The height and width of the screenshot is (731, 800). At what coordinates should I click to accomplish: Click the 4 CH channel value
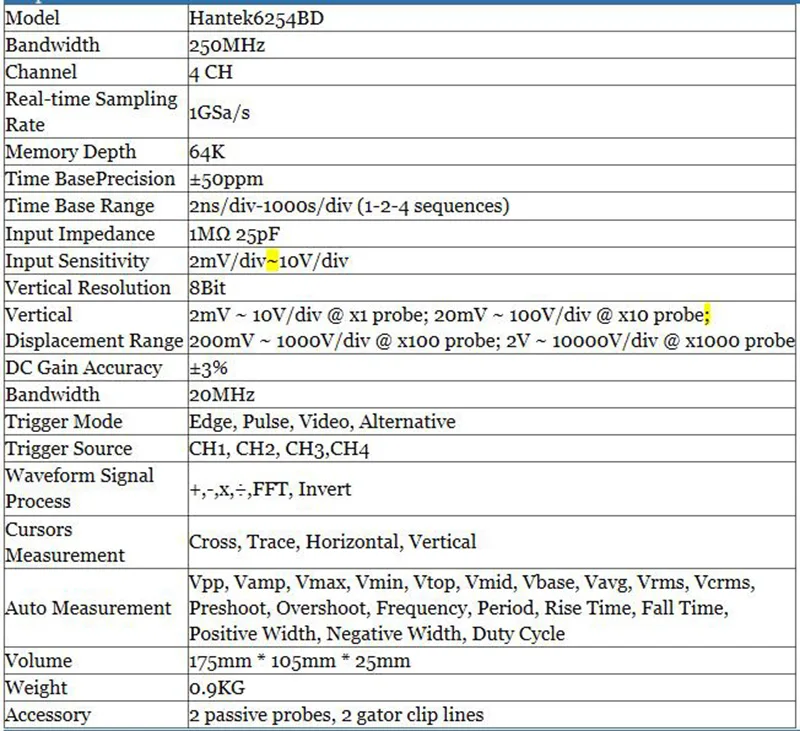click(x=211, y=72)
